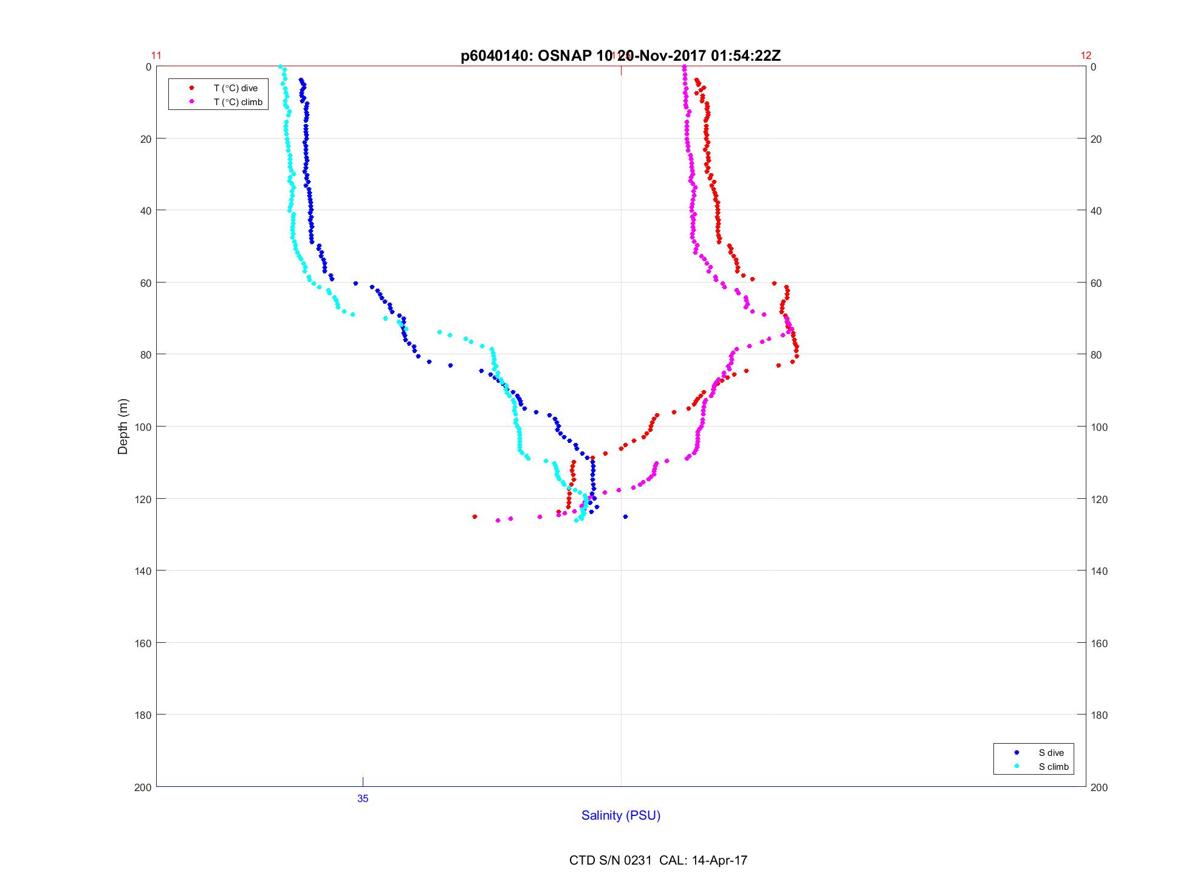1200x885 pixels.
Task: Select the 'T (°C) climb' legend entry
Action: coord(237,102)
